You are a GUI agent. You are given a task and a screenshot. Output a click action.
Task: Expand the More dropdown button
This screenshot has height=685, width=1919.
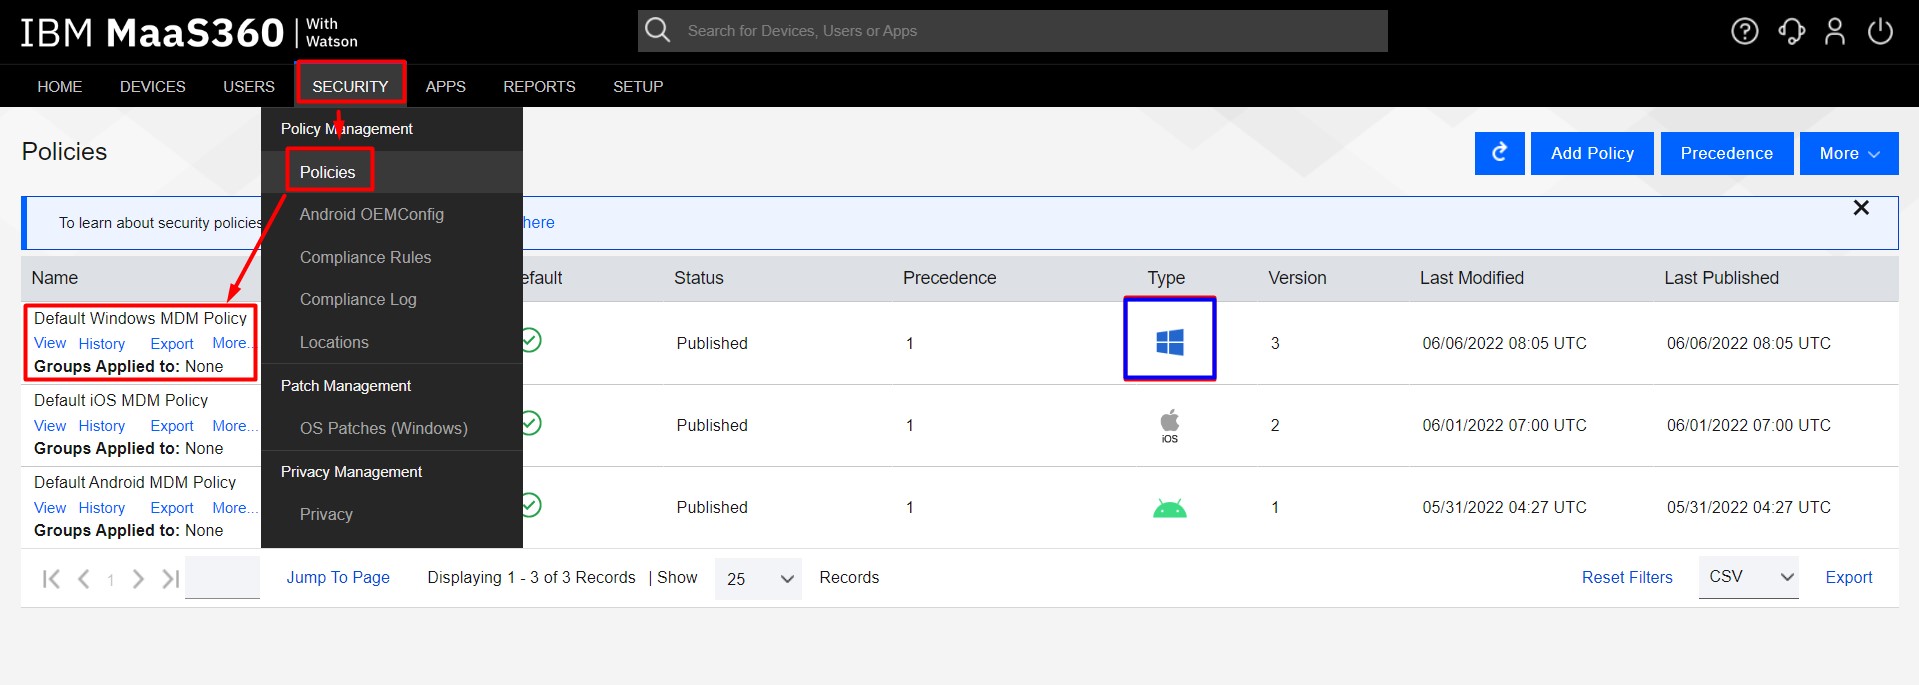(x=1849, y=153)
